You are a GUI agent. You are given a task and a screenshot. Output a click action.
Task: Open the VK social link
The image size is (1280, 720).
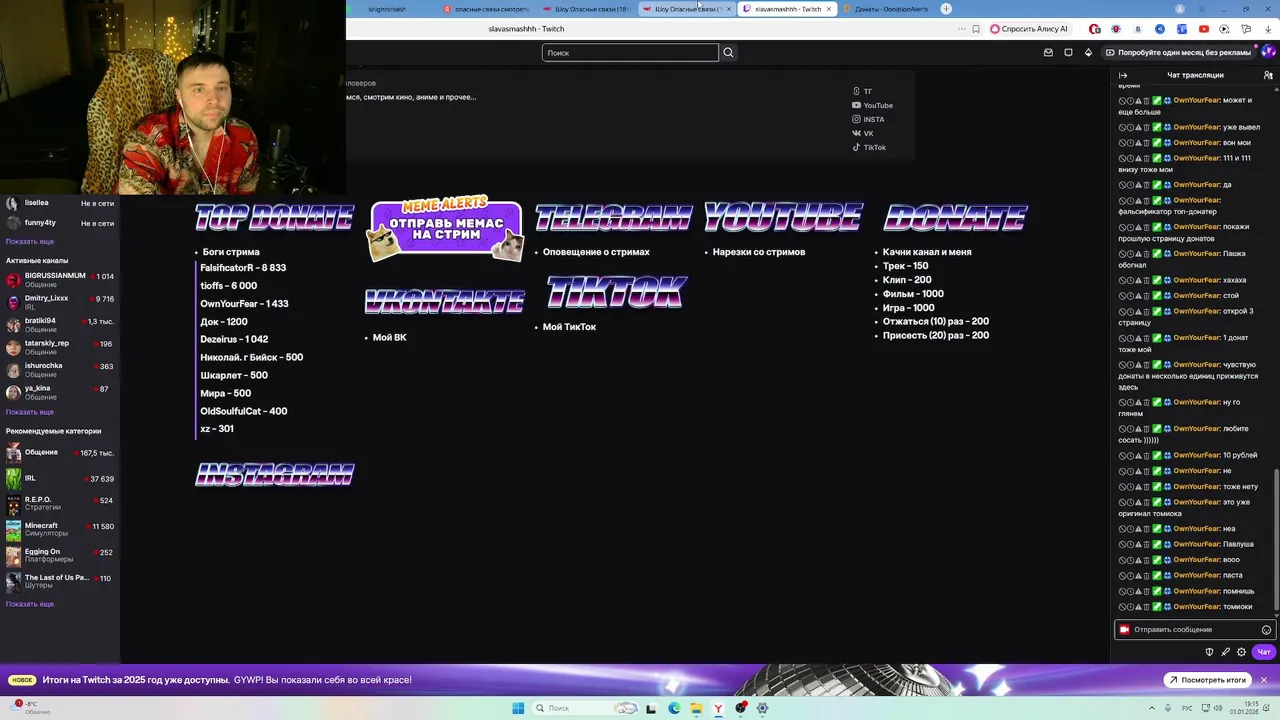pos(862,133)
